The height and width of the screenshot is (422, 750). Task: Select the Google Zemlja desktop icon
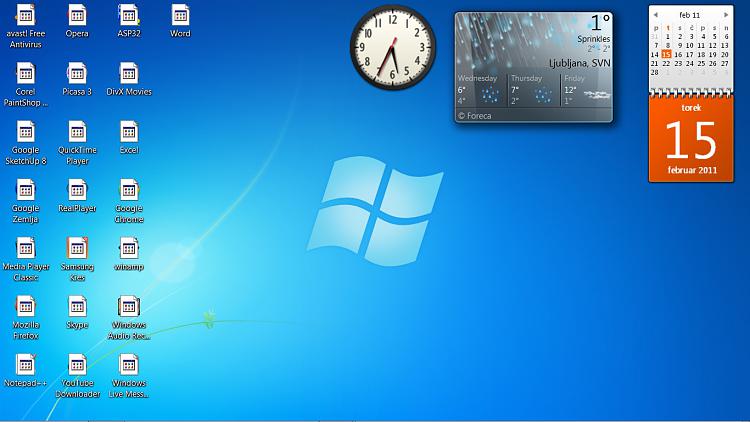(x=25, y=201)
